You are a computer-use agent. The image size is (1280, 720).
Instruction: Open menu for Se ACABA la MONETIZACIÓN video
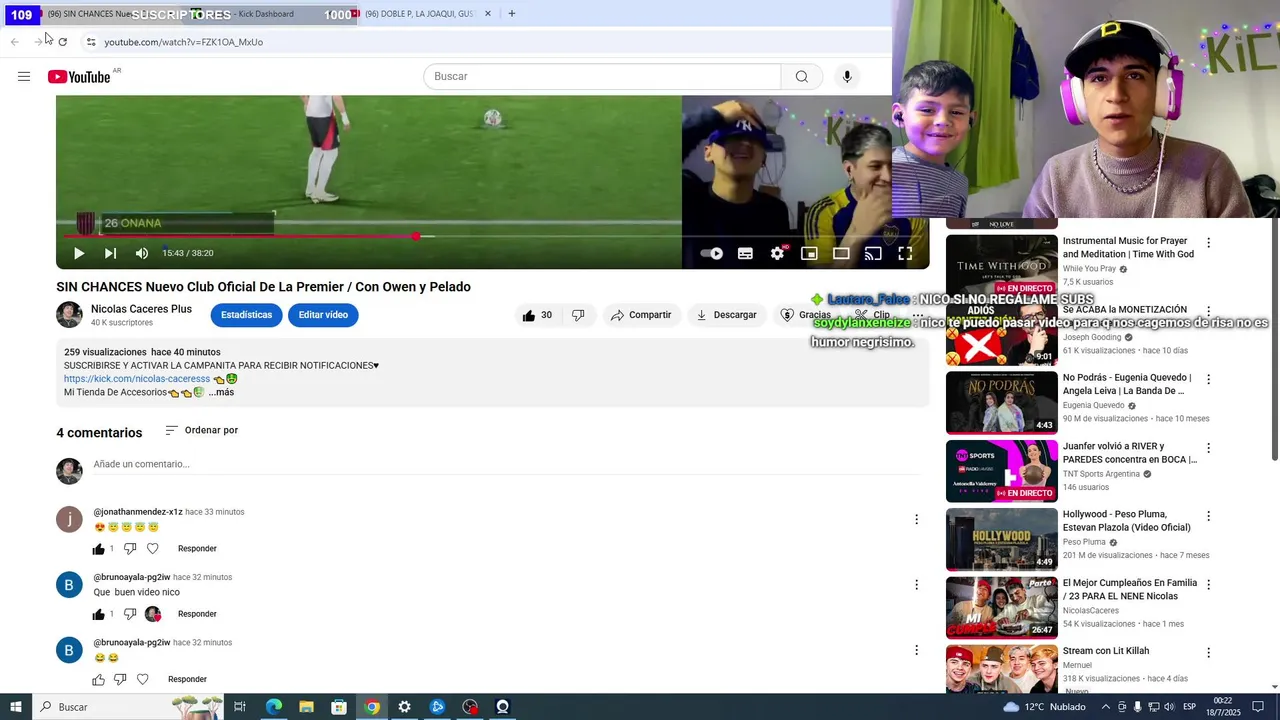pyautogui.click(x=1208, y=312)
